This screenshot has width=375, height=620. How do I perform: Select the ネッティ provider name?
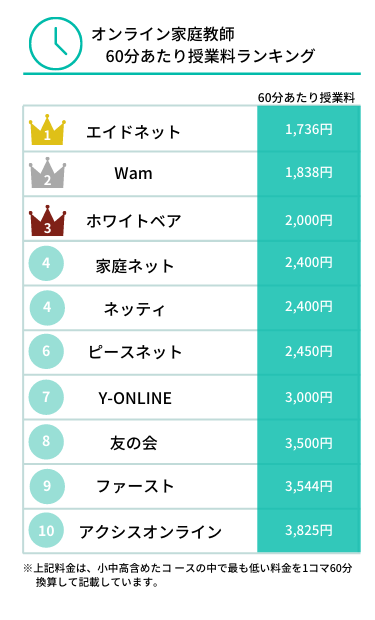(134, 308)
